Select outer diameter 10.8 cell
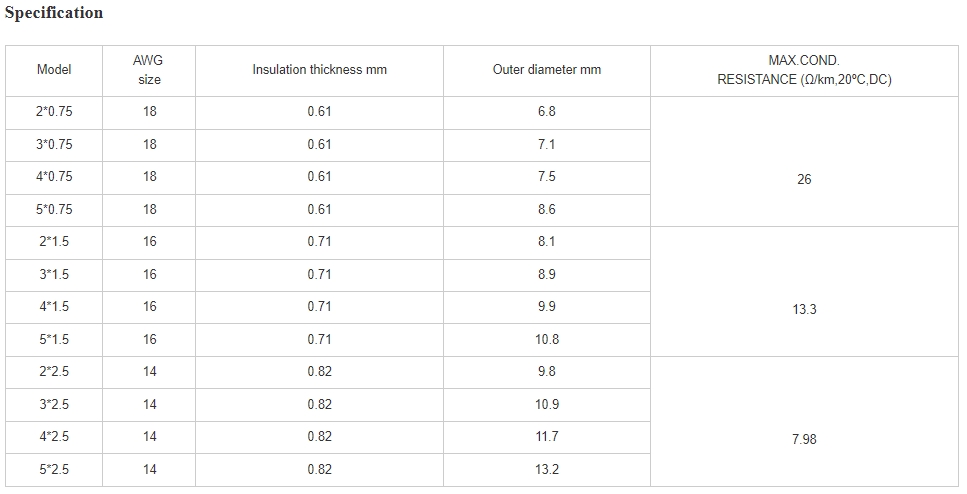This screenshot has width=967, height=494. coord(546,340)
